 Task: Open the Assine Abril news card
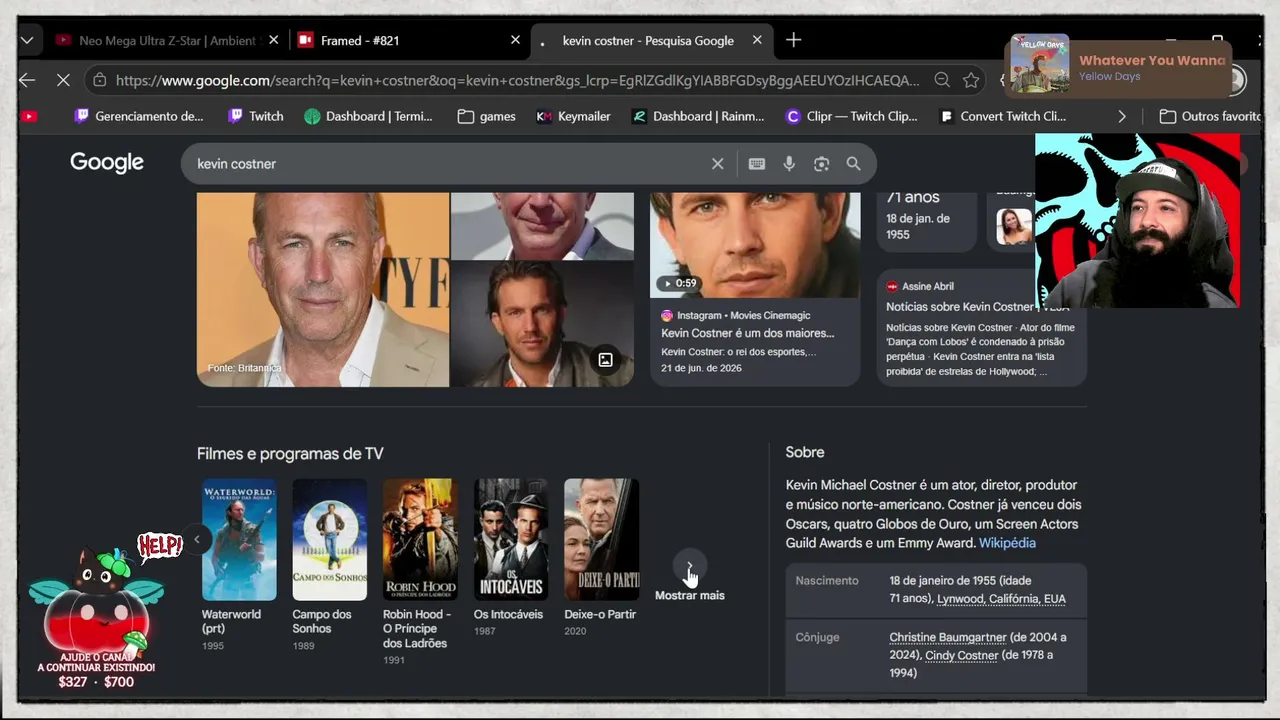(982, 328)
